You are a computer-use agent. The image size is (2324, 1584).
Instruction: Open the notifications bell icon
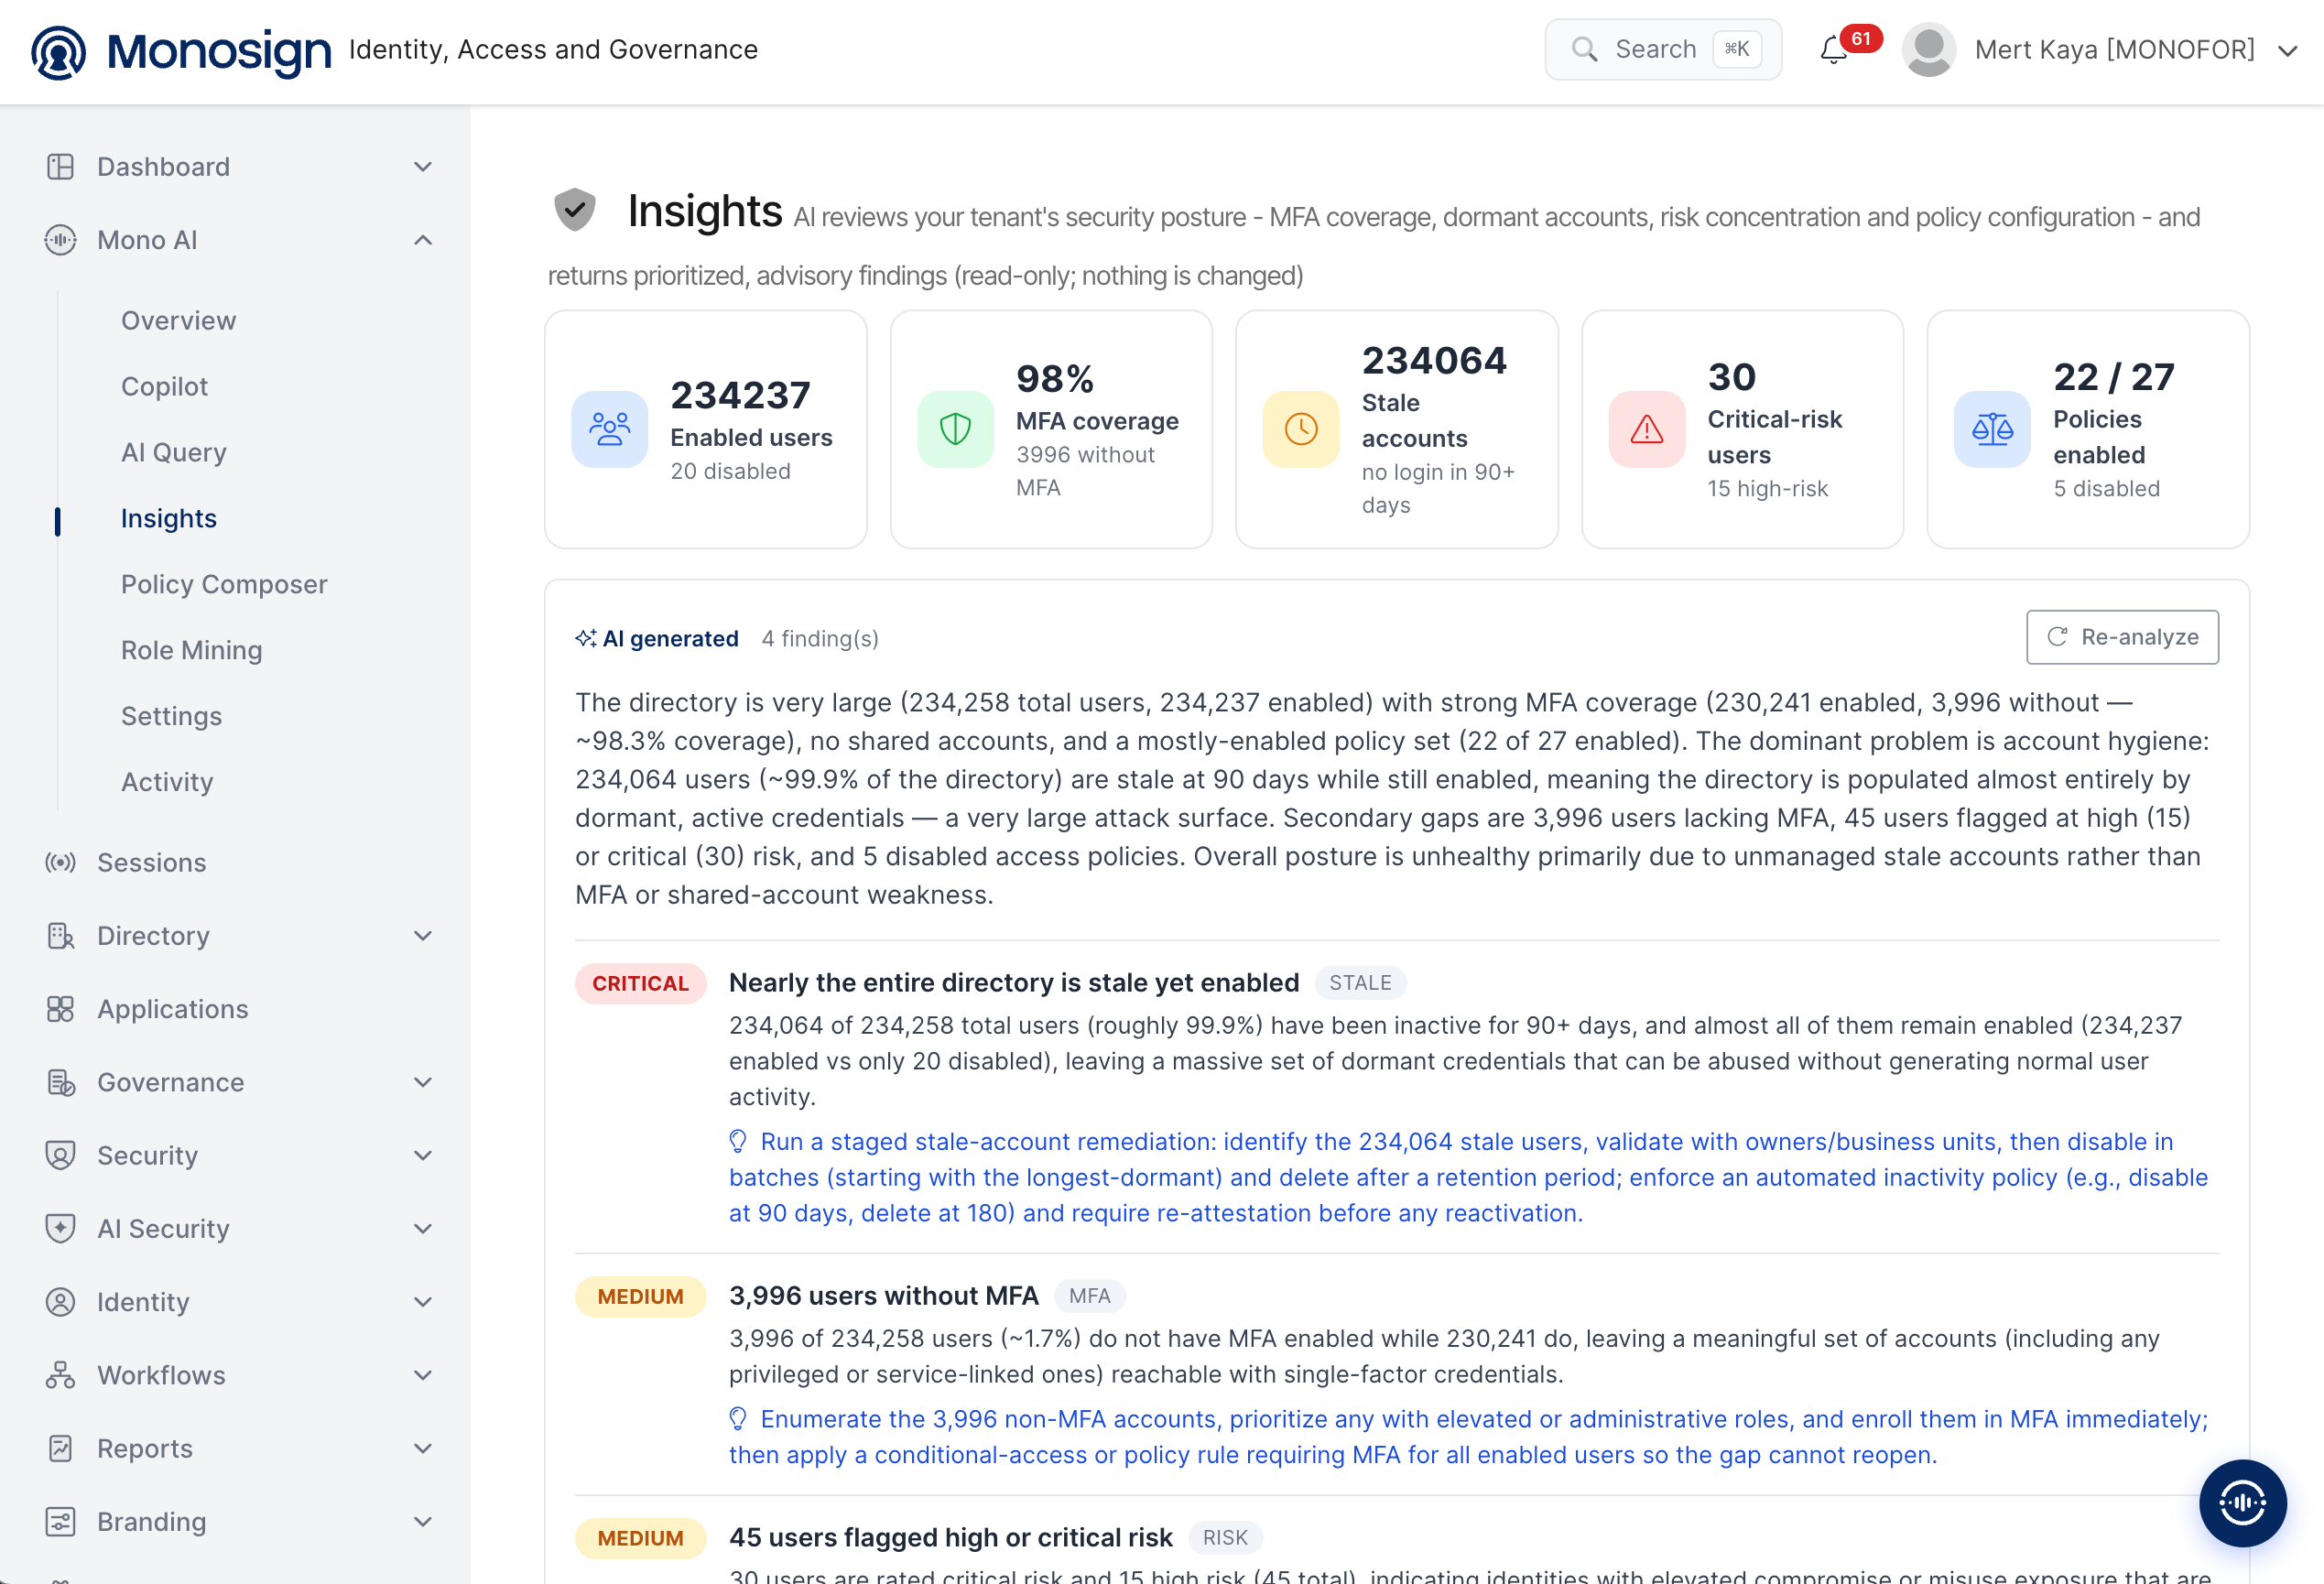coord(1833,50)
